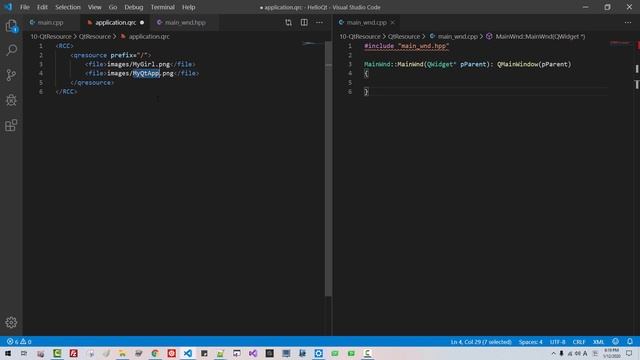Select the main_wnd.cpp tab in right group
Image resolution: width=640 pixels, height=360 pixels.
coord(366,22)
